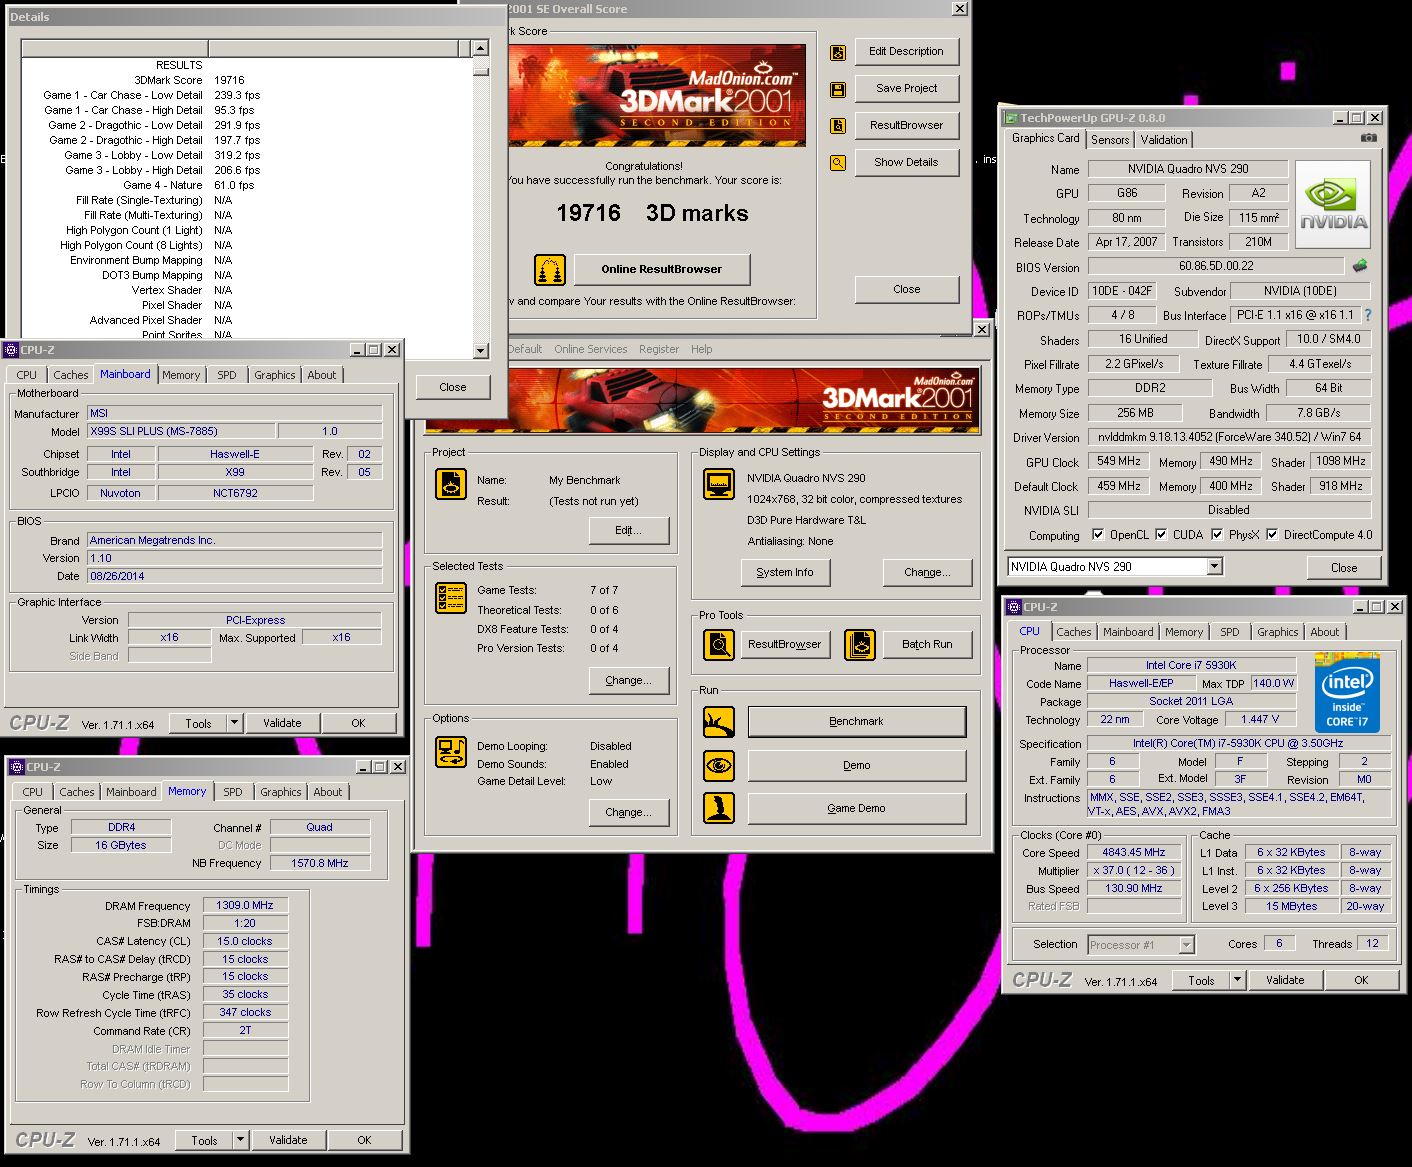The height and width of the screenshot is (1167, 1412).
Task: Click the Save Project floppy icon
Action: tap(838, 89)
